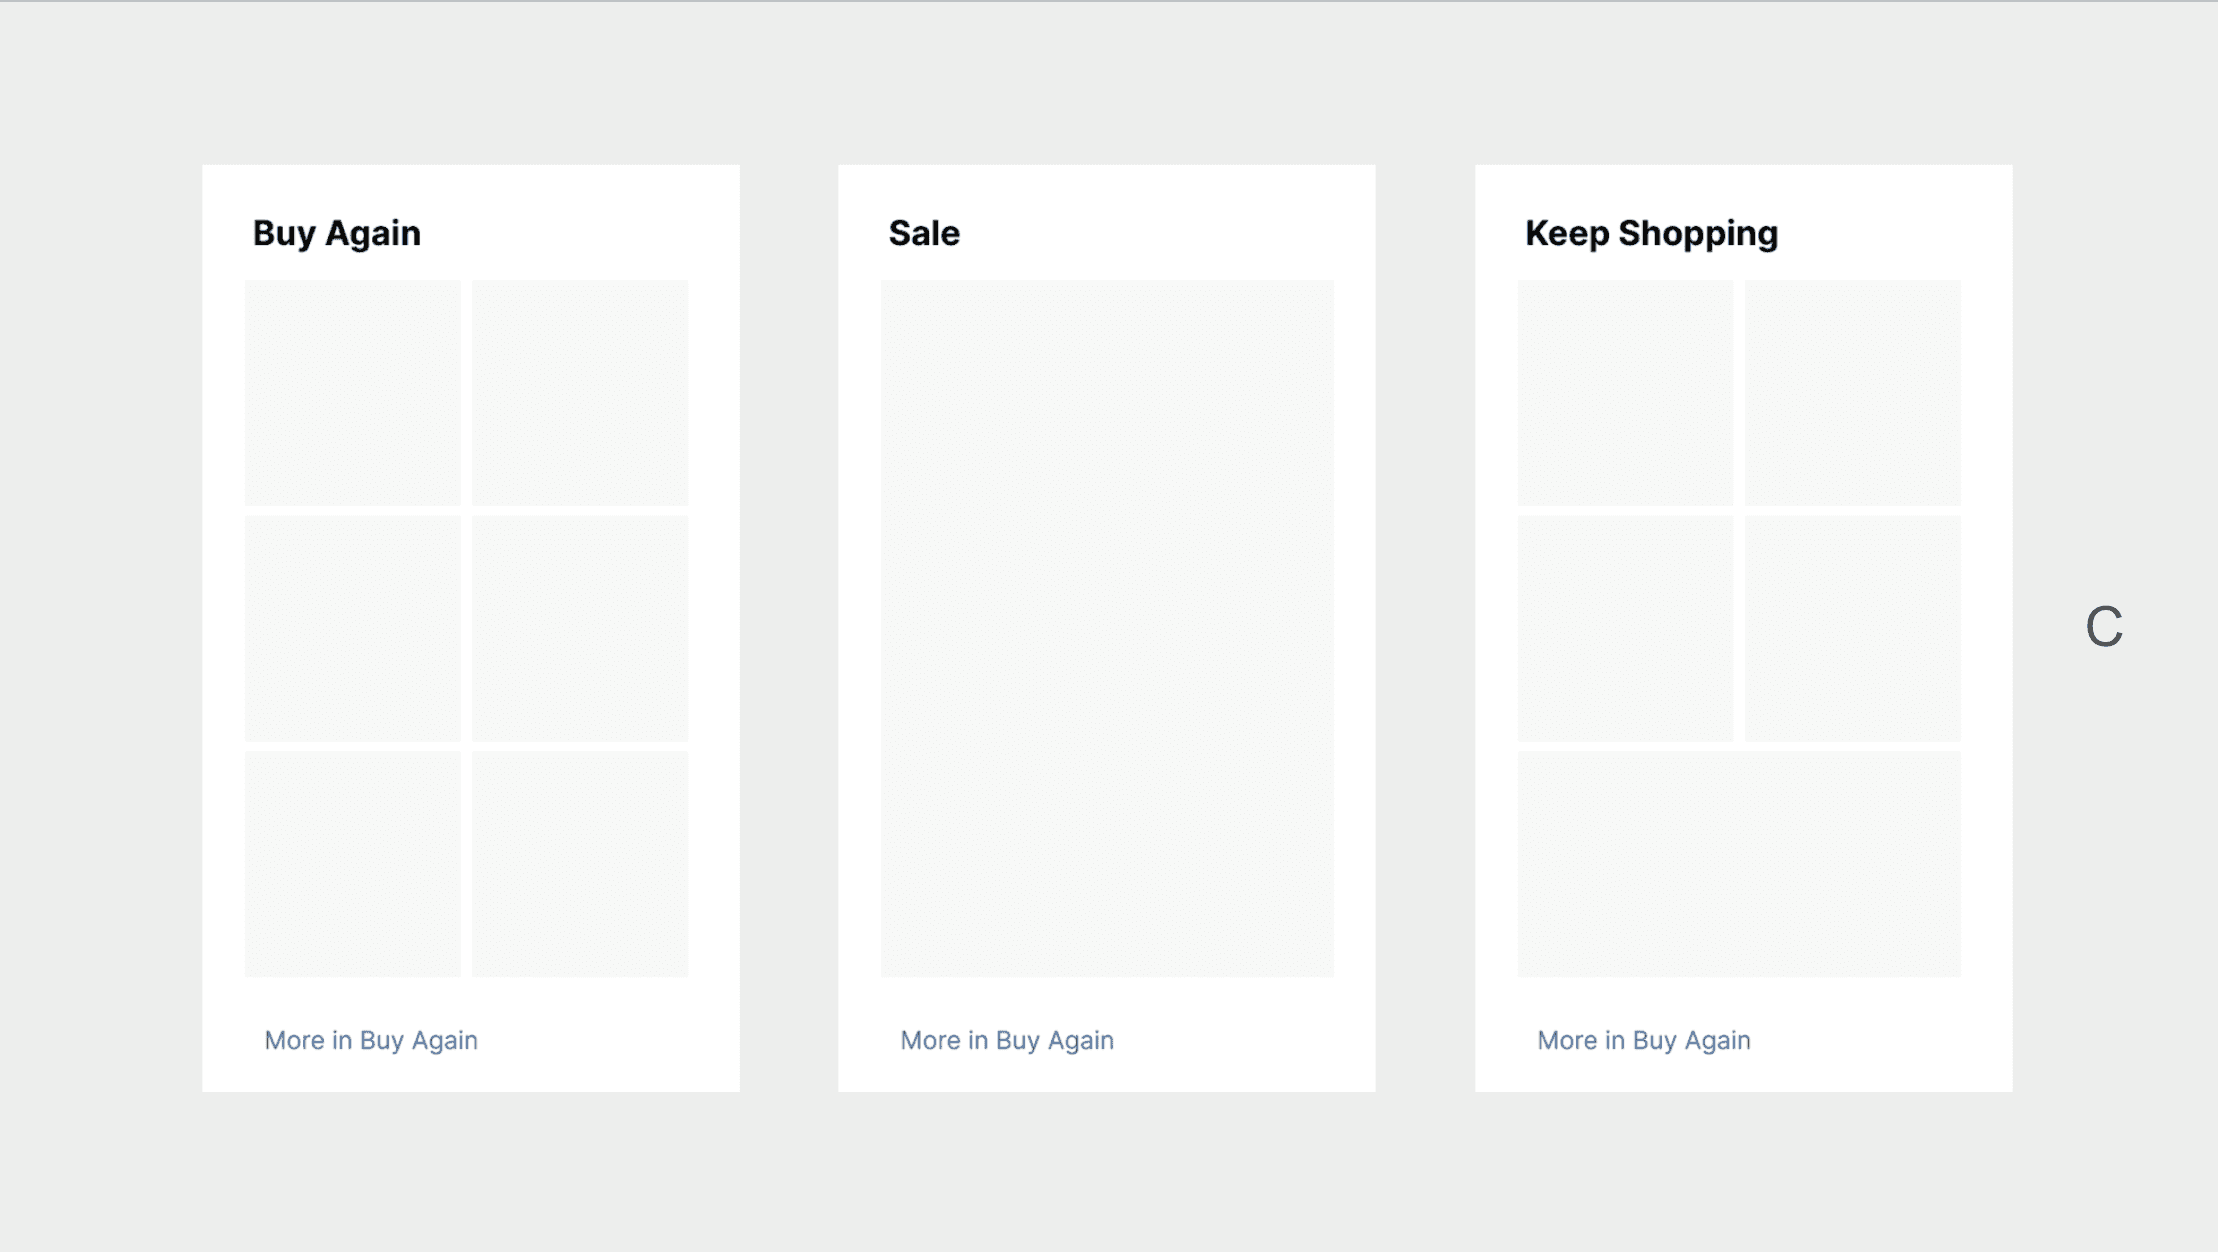Click the 'Sale' card heading
Screen dimensions: 2218x1252
[924, 233]
